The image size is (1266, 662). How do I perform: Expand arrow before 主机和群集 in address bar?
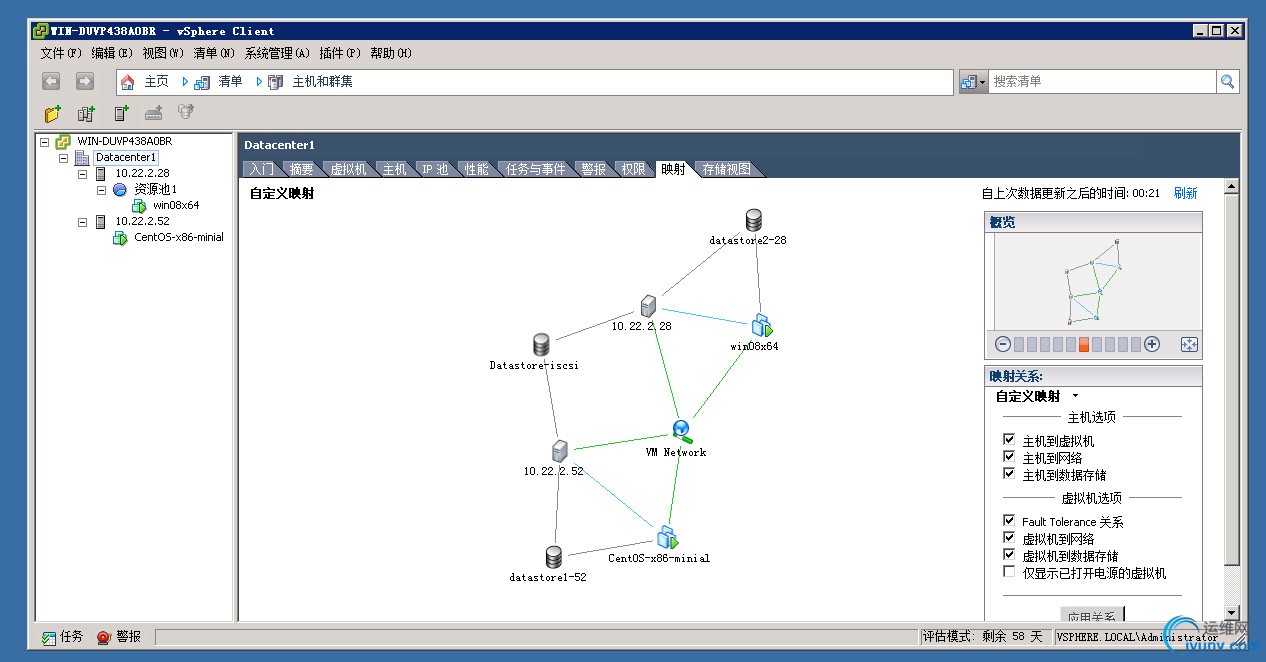point(259,82)
